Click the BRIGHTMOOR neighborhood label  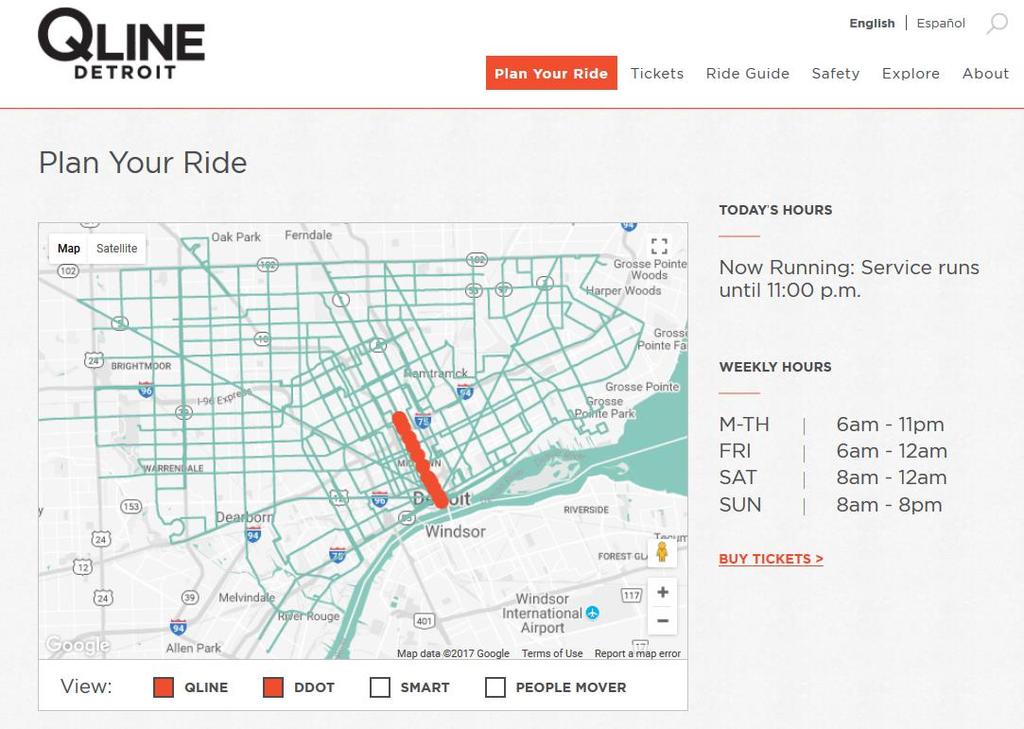tap(141, 366)
